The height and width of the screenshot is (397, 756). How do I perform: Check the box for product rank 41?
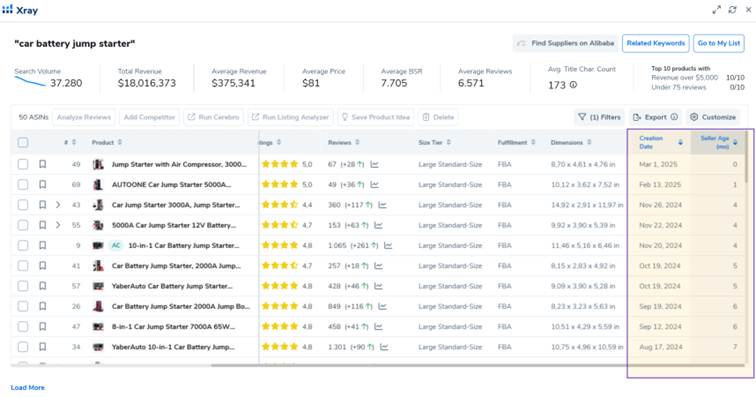click(x=23, y=266)
